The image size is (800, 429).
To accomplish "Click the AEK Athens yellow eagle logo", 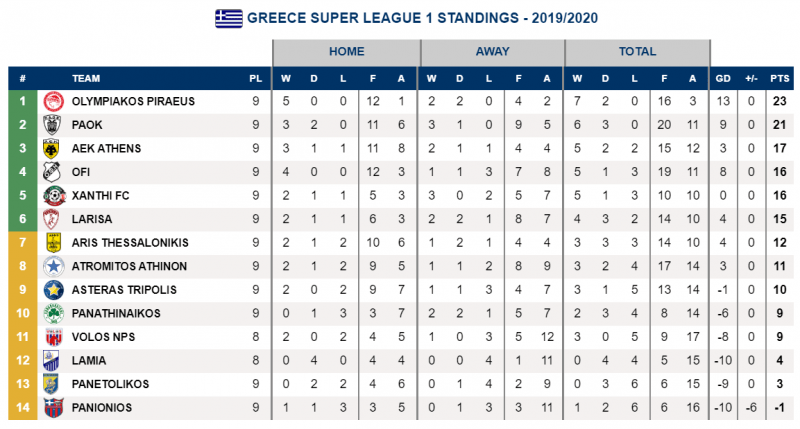I will 53,148.
